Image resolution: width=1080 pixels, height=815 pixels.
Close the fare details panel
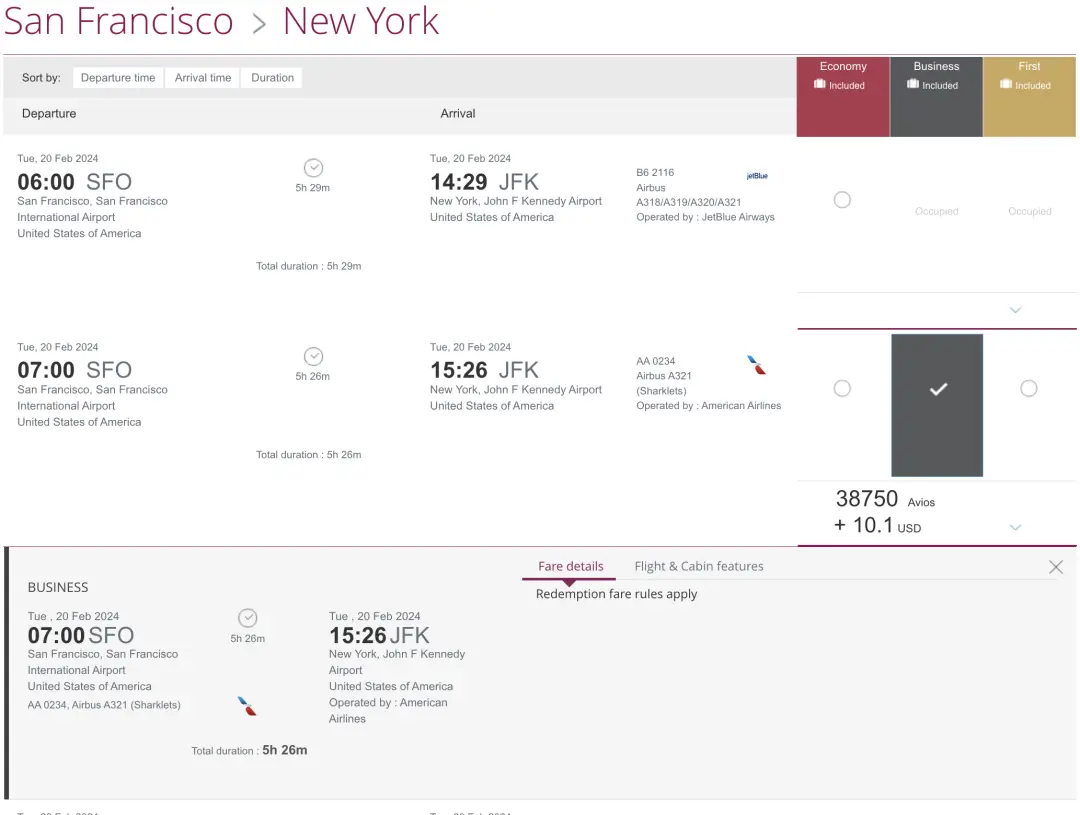(x=1056, y=567)
